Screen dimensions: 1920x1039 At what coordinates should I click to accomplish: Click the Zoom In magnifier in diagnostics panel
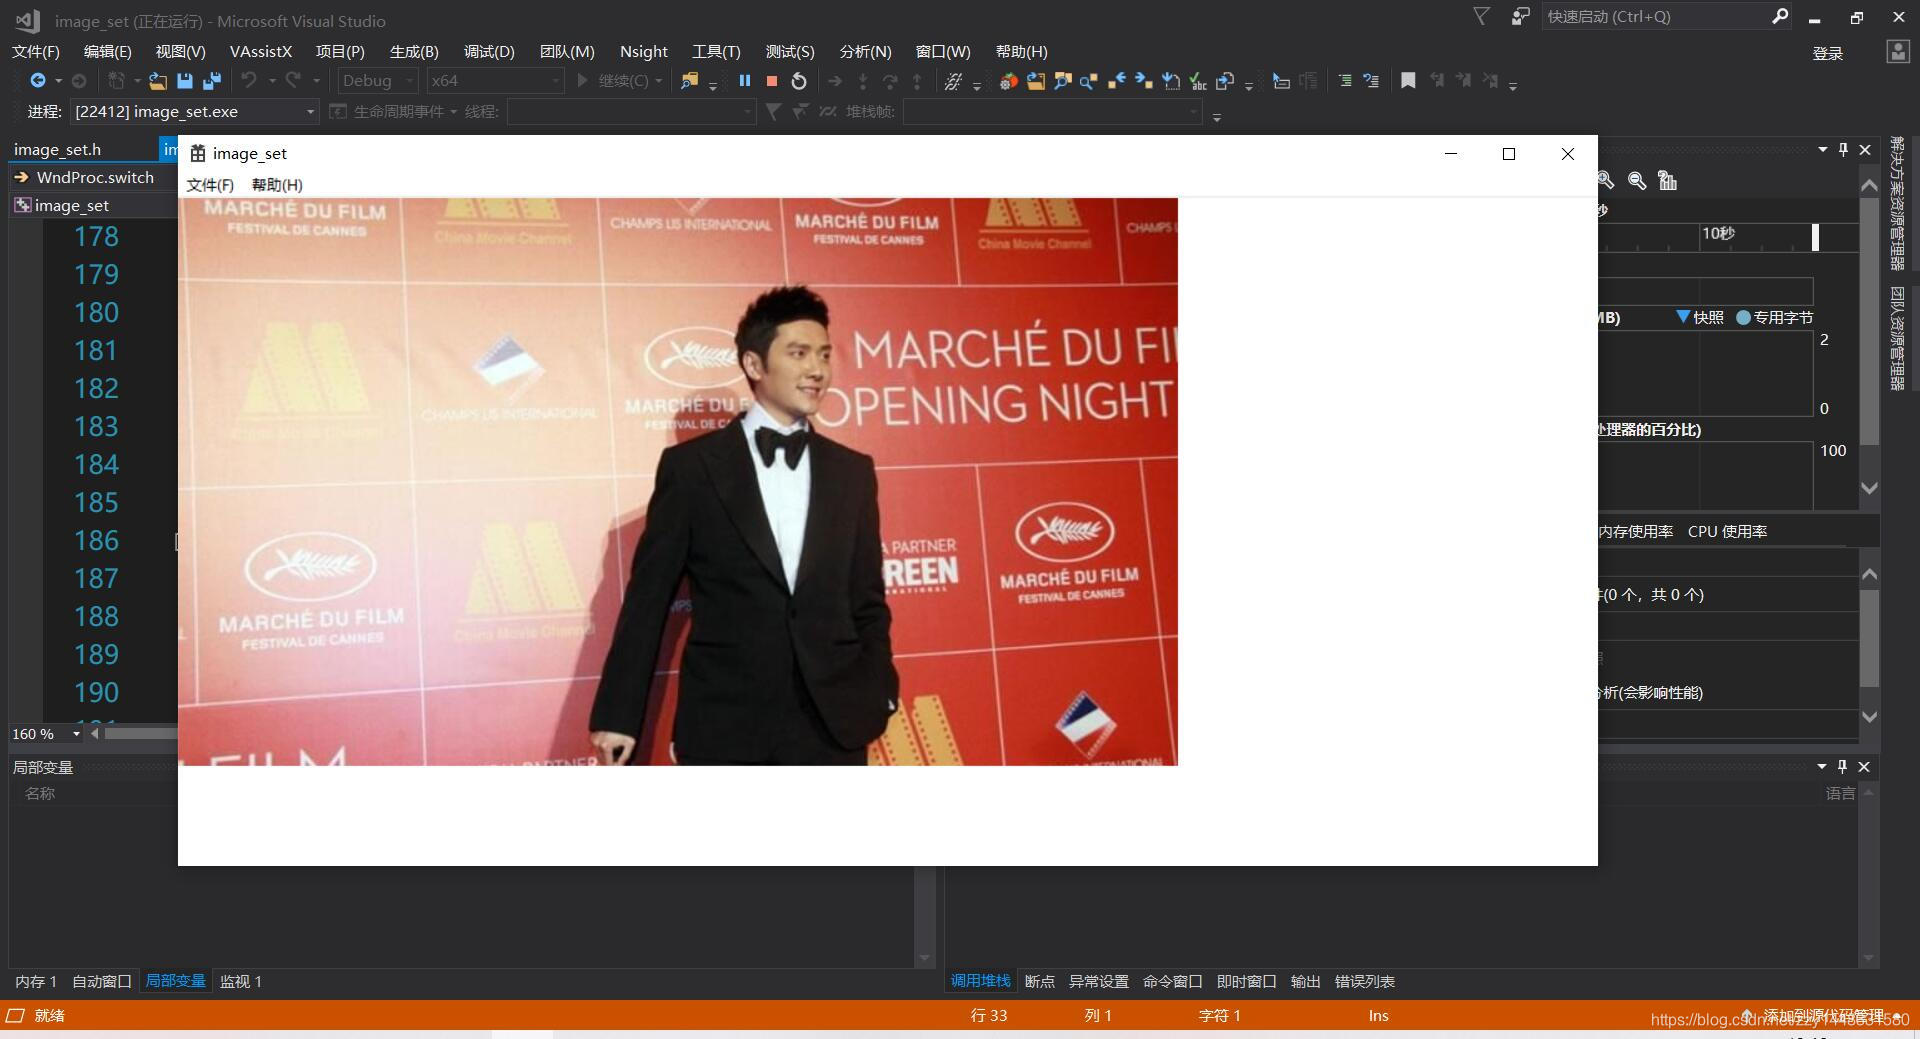(x=1605, y=180)
